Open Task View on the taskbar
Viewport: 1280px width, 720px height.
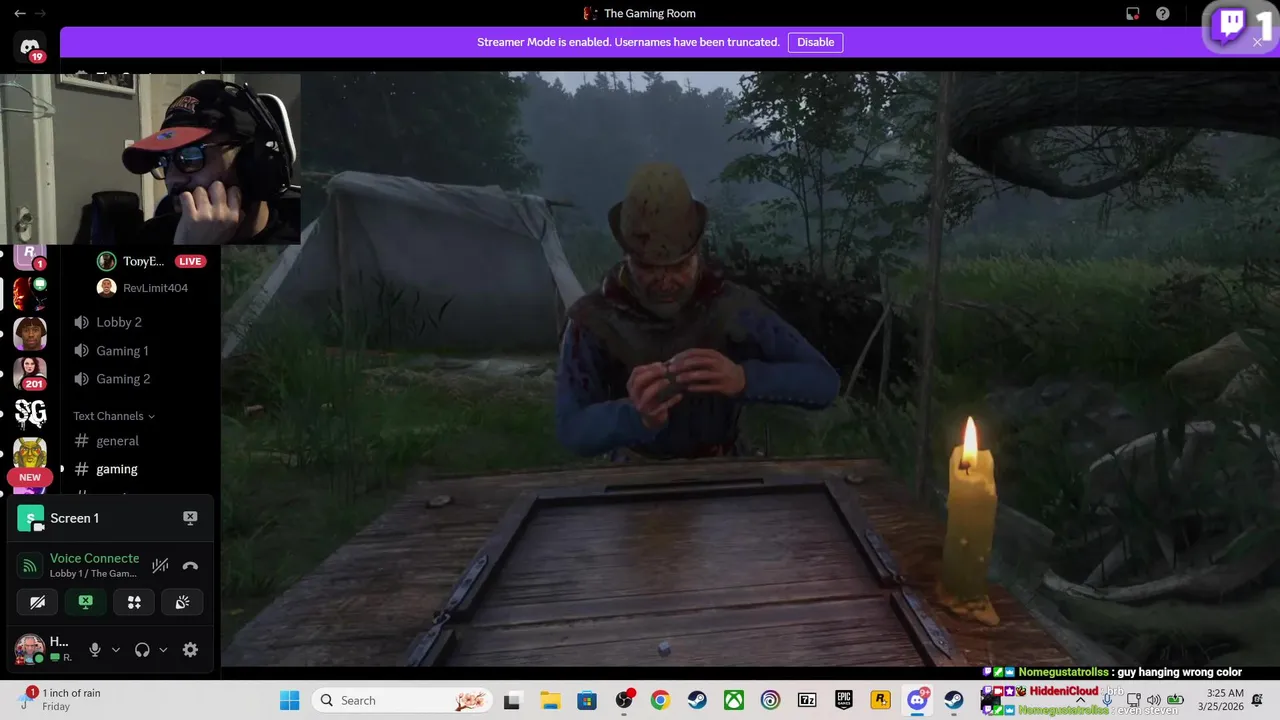click(x=512, y=700)
